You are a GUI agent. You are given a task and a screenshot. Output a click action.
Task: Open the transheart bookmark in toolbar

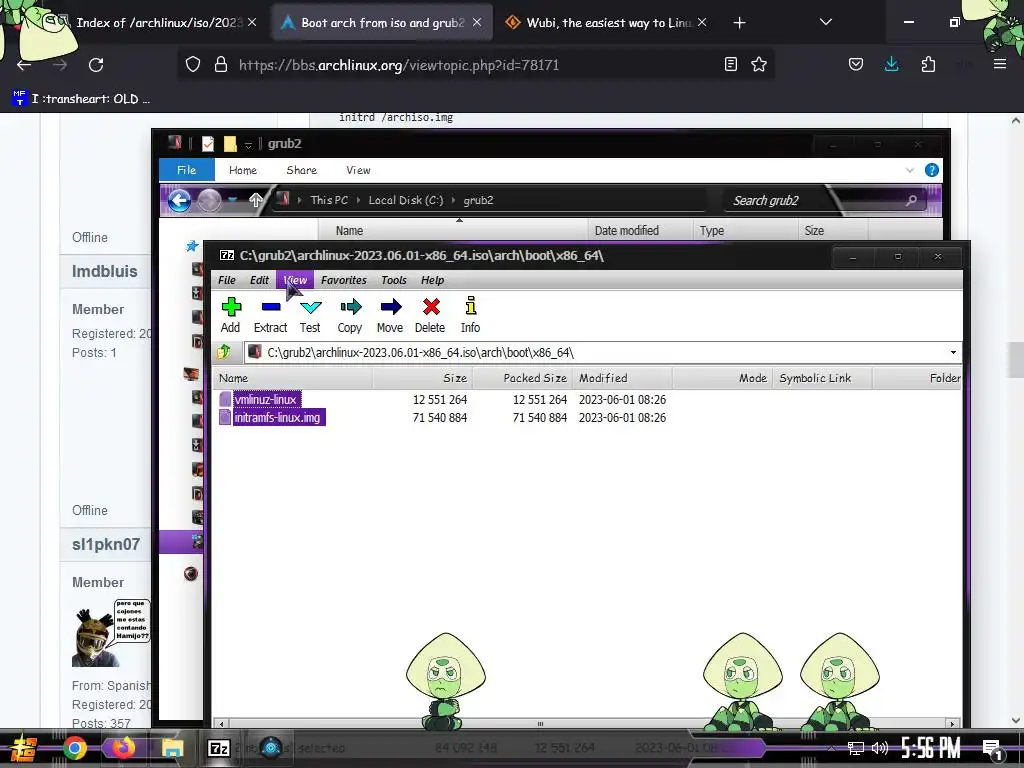point(82,99)
